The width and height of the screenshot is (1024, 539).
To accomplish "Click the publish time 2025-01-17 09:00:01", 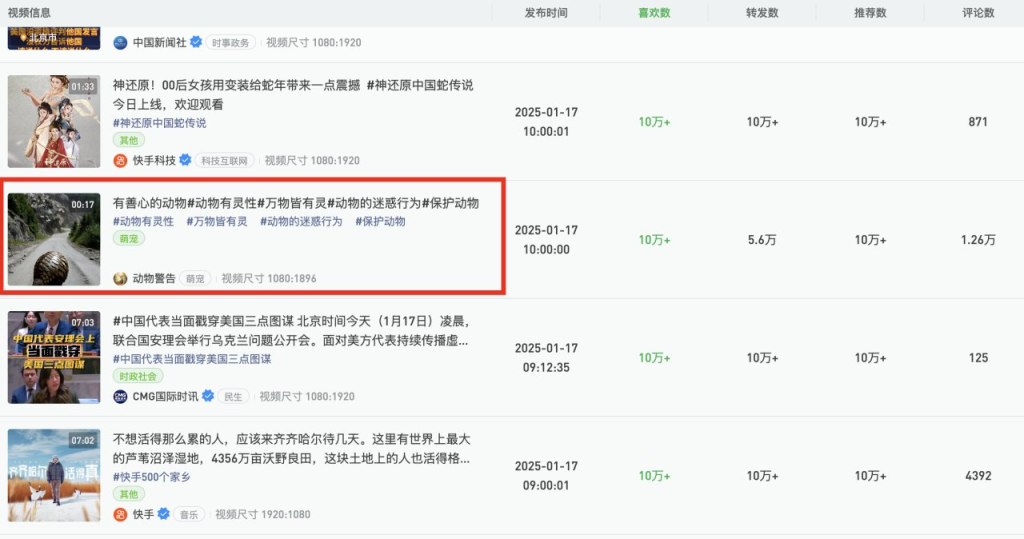I will pyautogui.click(x=546, y=476).
